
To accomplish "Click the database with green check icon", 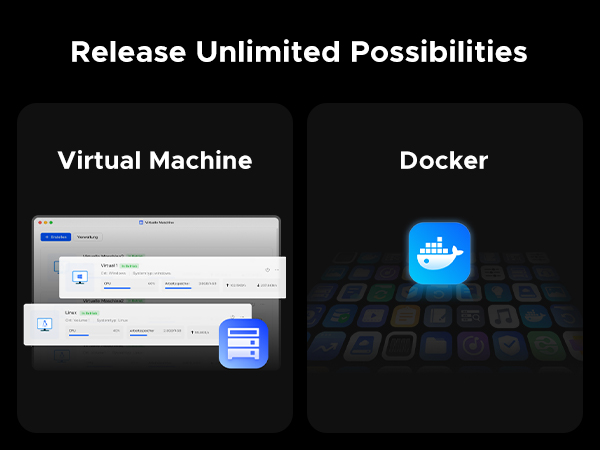I will click(340, 316).
